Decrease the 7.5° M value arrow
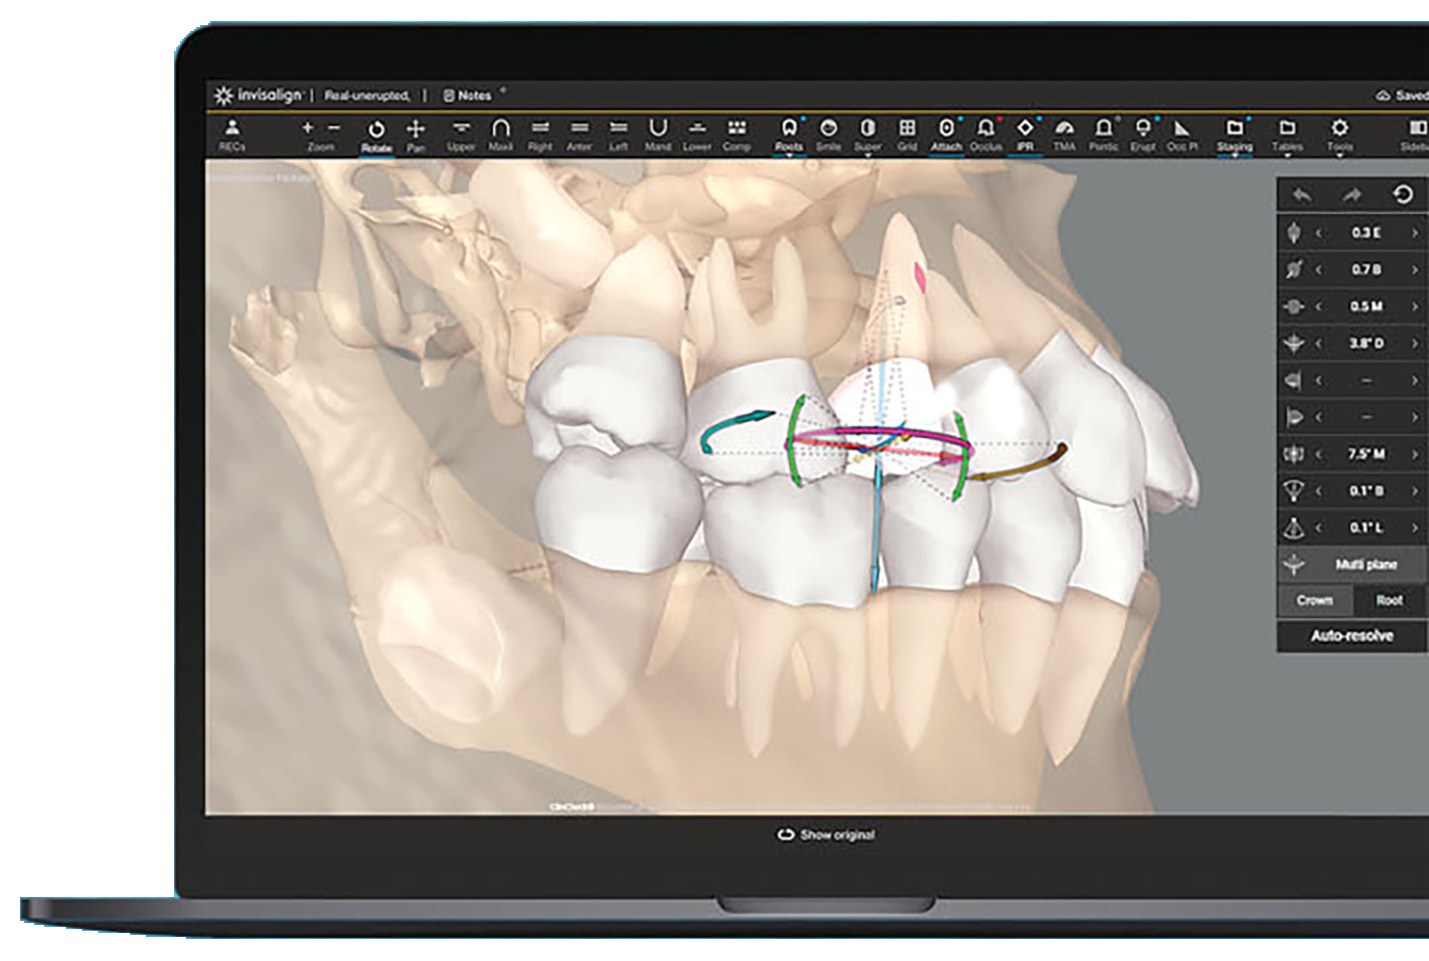1429x961 pixels. click(x=1319, y=454)
